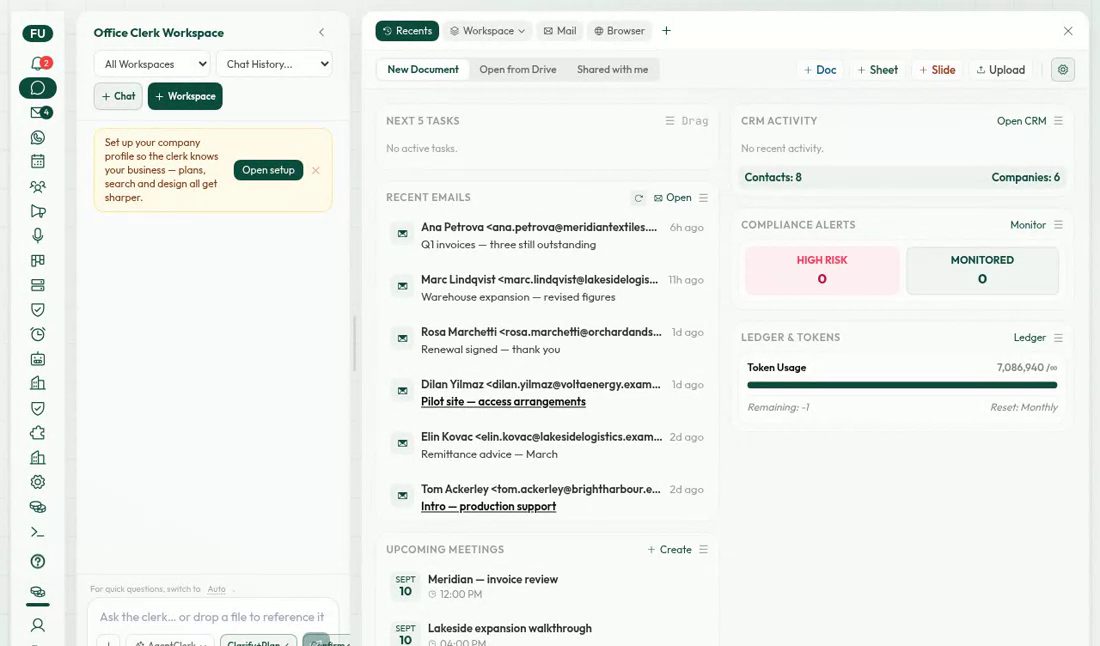Select the chat bubble icon in the sidebar

point(38,88)
